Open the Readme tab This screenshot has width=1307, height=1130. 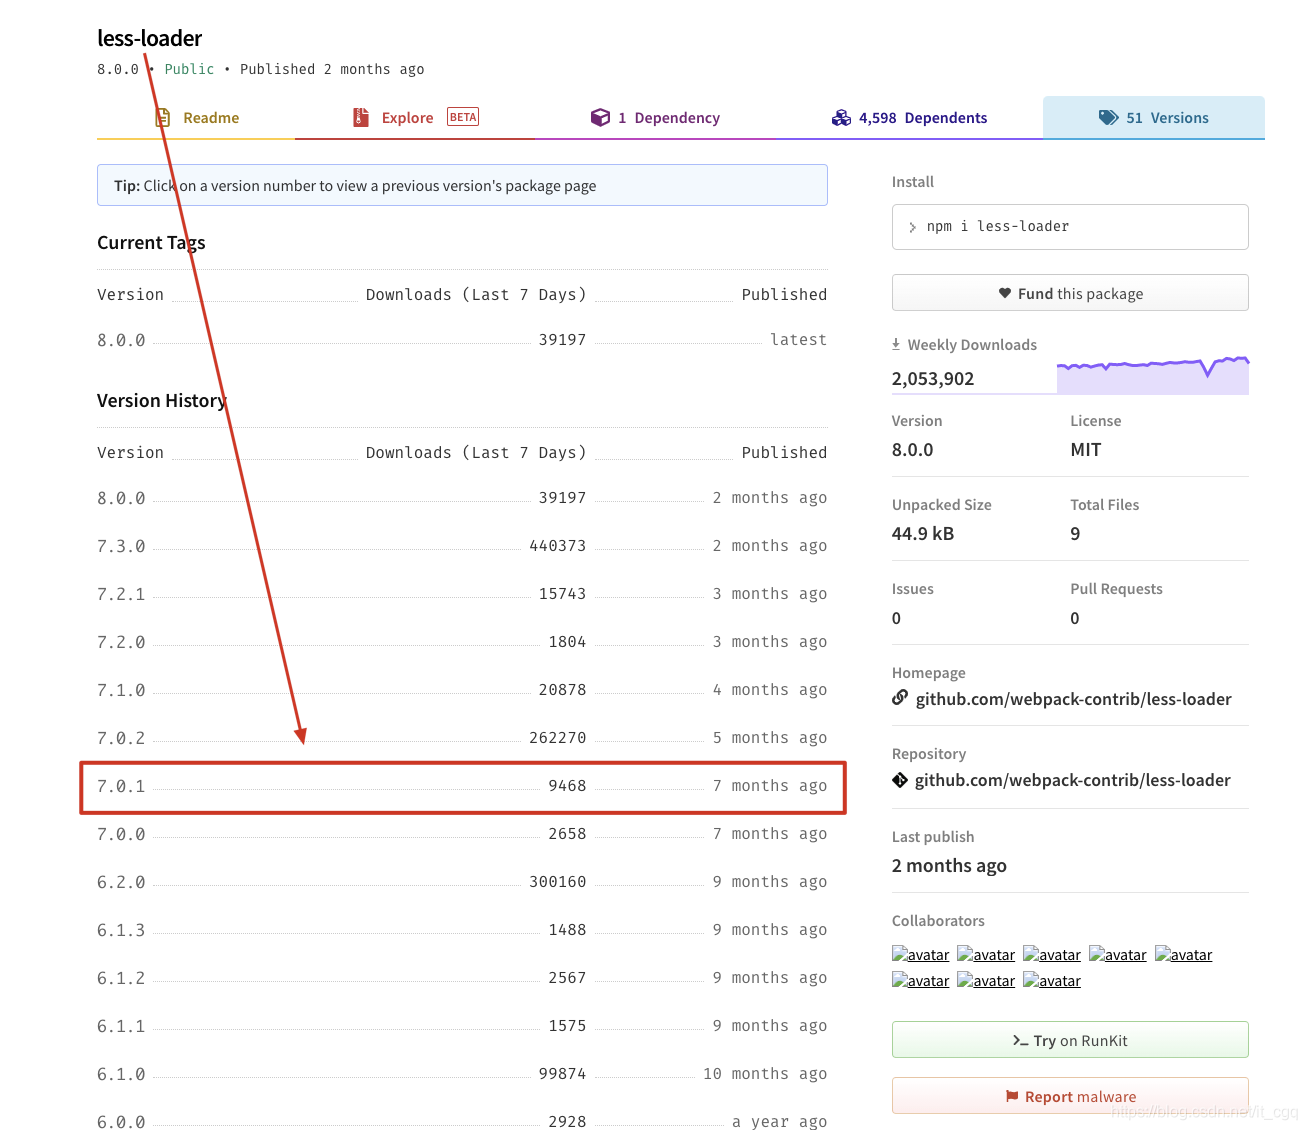196,118
